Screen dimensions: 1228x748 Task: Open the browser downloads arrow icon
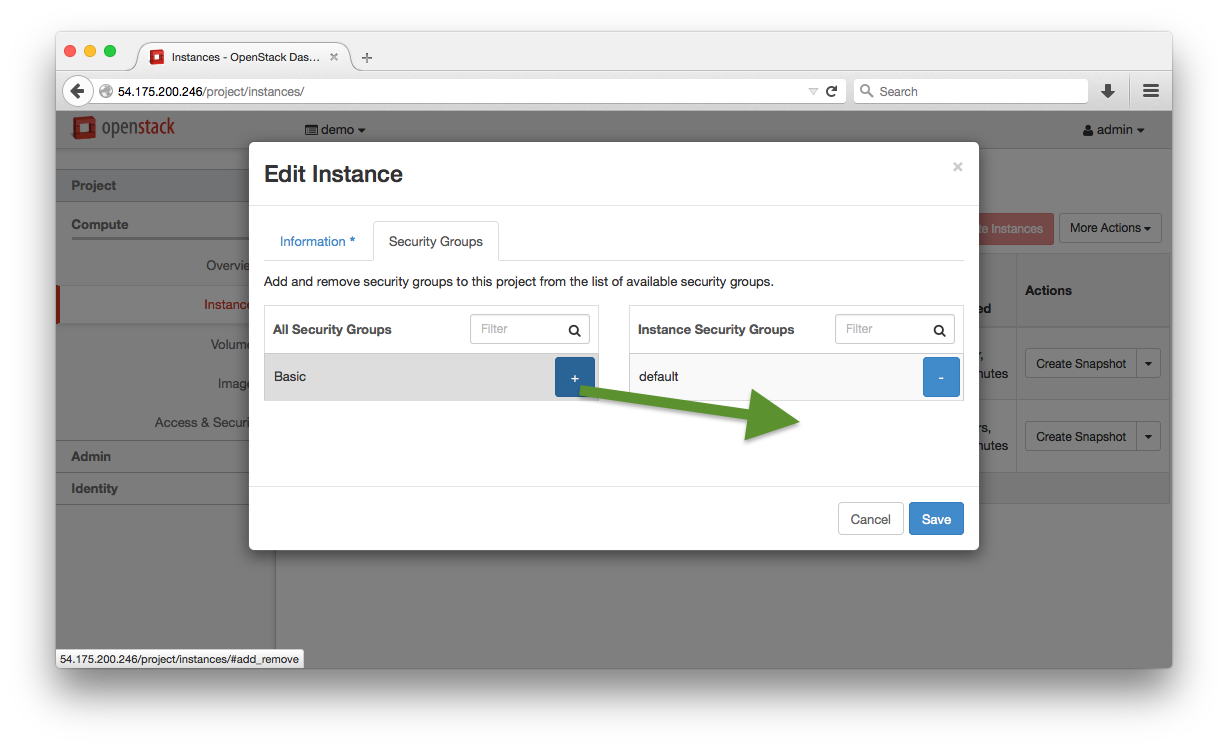(x=1108, y=91)
